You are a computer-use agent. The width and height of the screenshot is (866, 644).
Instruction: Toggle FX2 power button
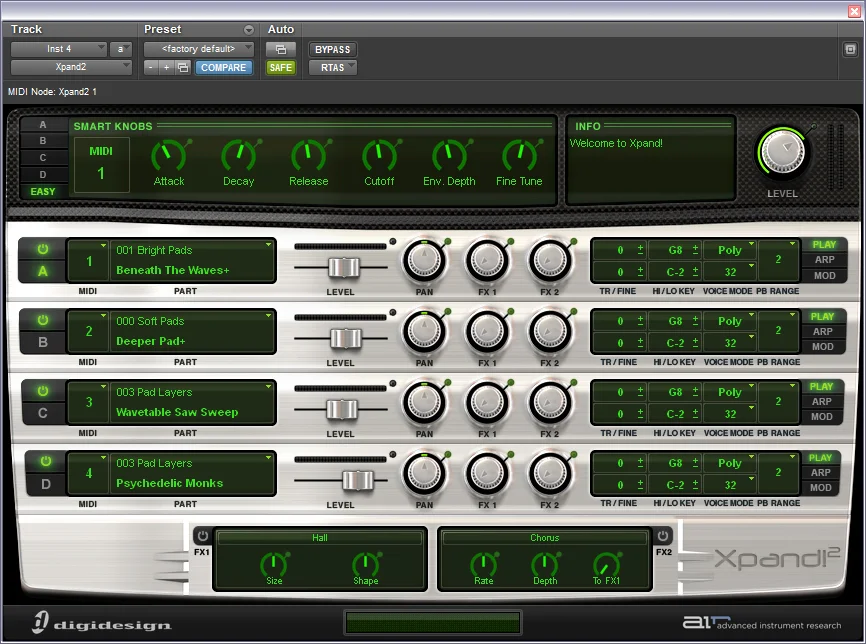coord(663,536)
